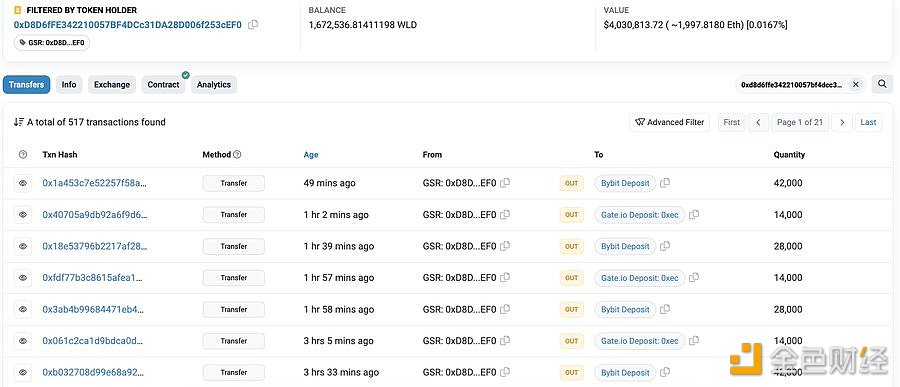Jump to the Last page
900x387 pixels.
[868, 122]
